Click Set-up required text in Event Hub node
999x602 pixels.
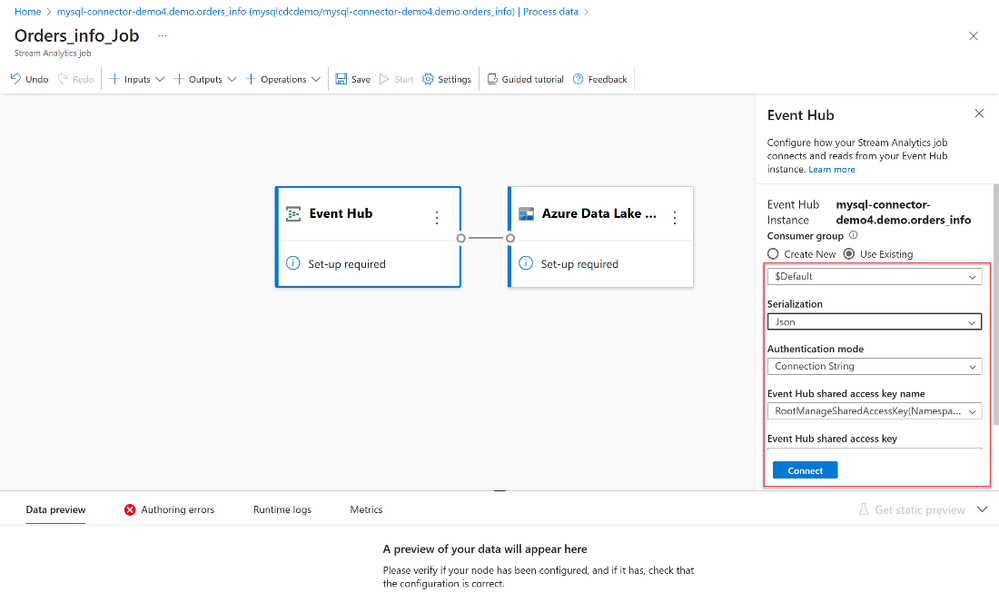coord(347,264)
